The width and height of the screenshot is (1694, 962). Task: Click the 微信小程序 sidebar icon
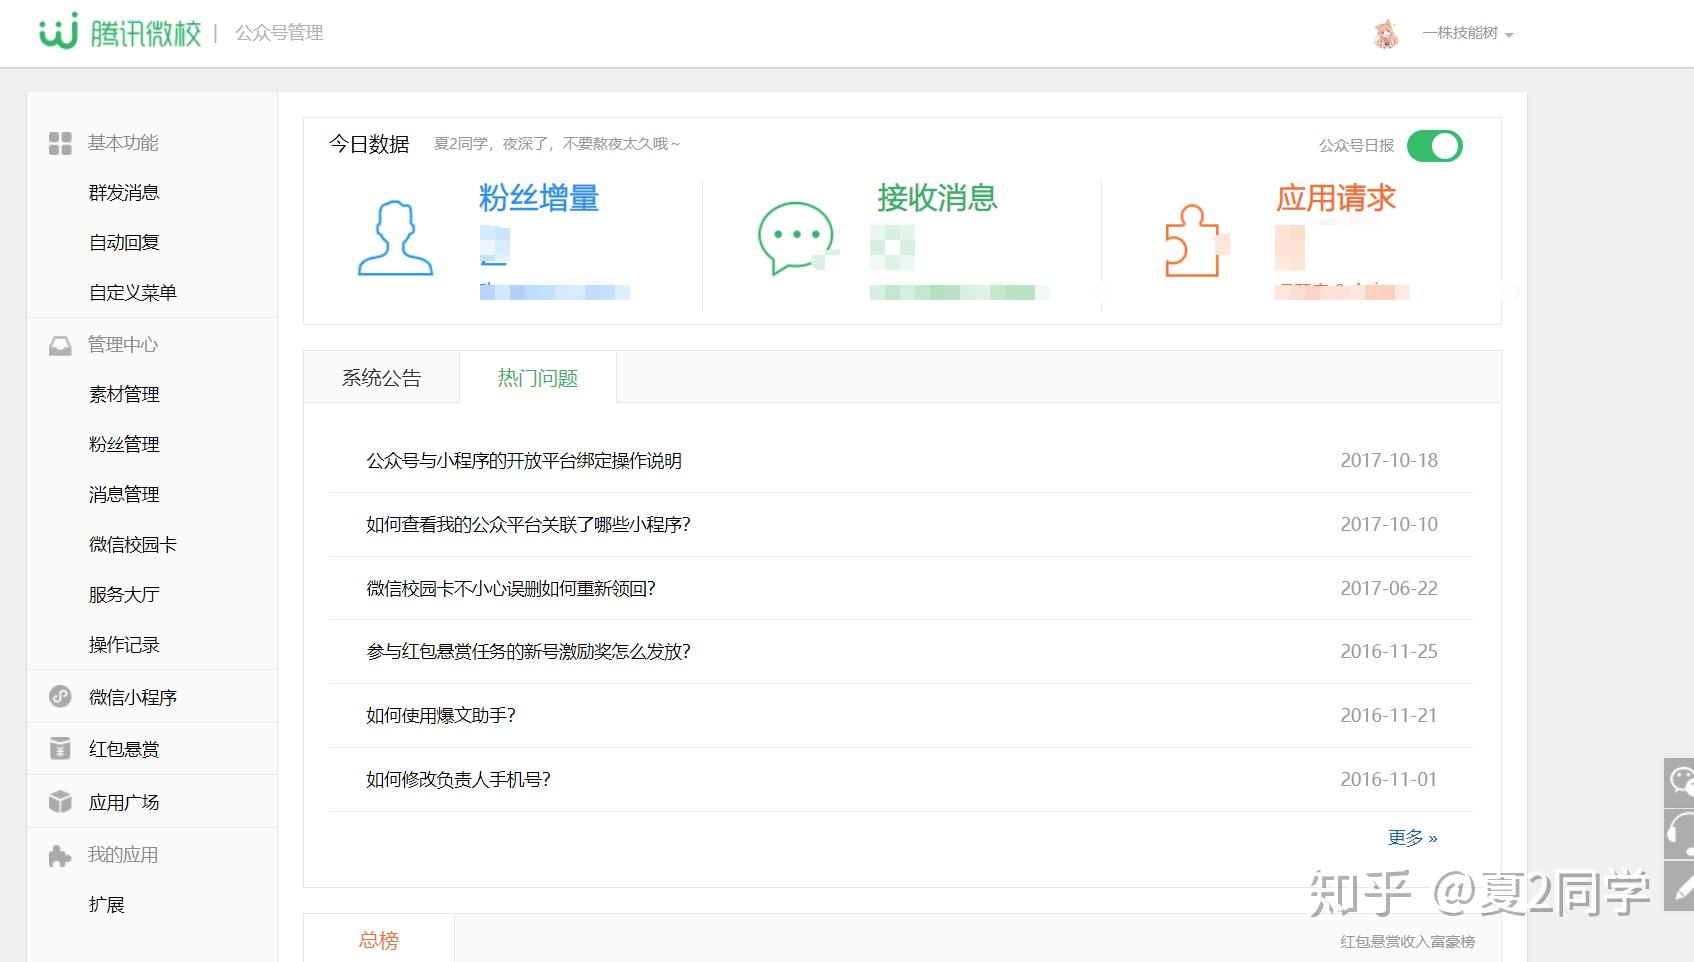[60, 696]
